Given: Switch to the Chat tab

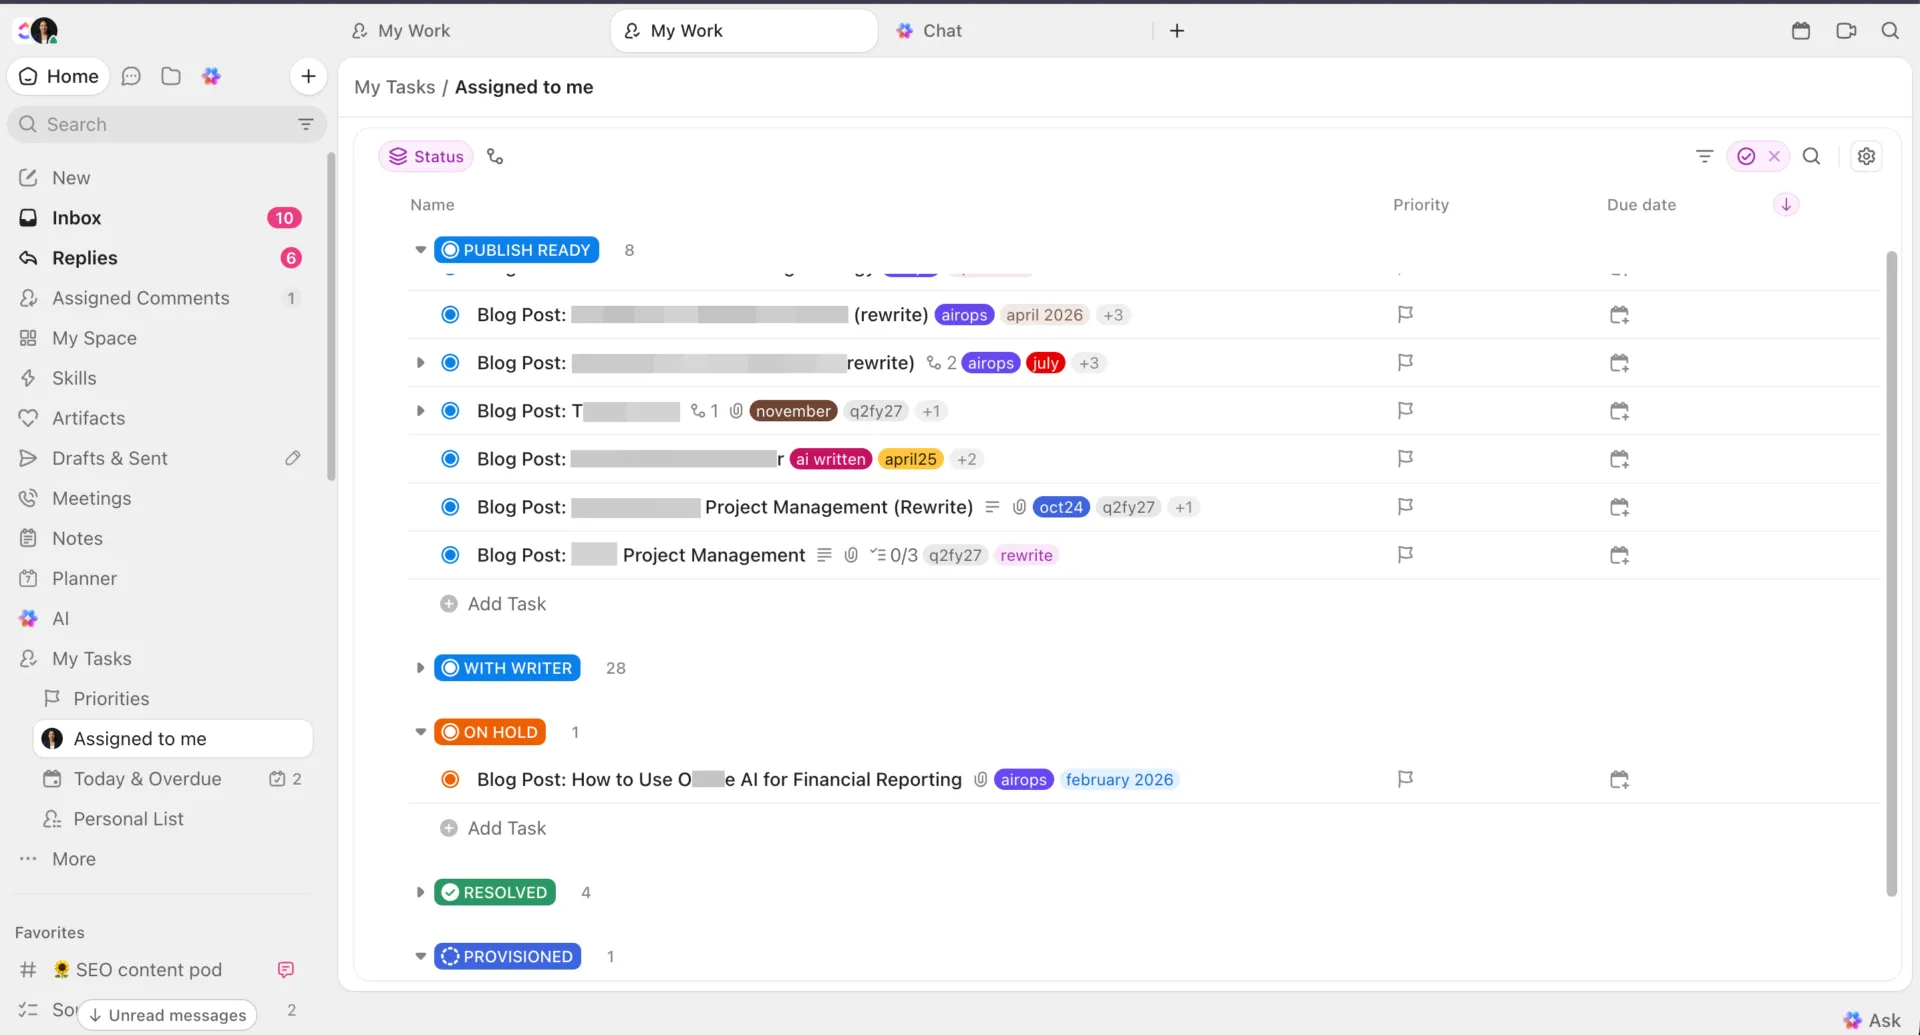Looking at the screenshot, I should (x=930, y=31).
